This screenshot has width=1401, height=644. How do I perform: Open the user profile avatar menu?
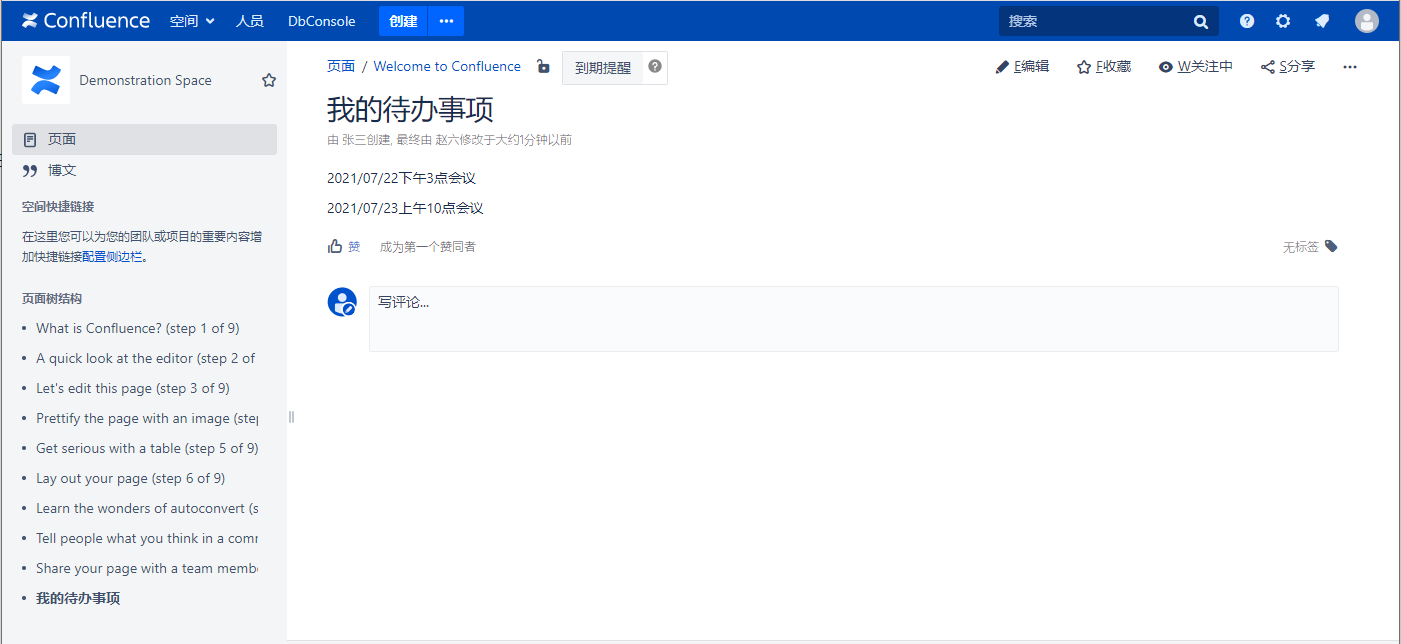(x=1366, y=21)
